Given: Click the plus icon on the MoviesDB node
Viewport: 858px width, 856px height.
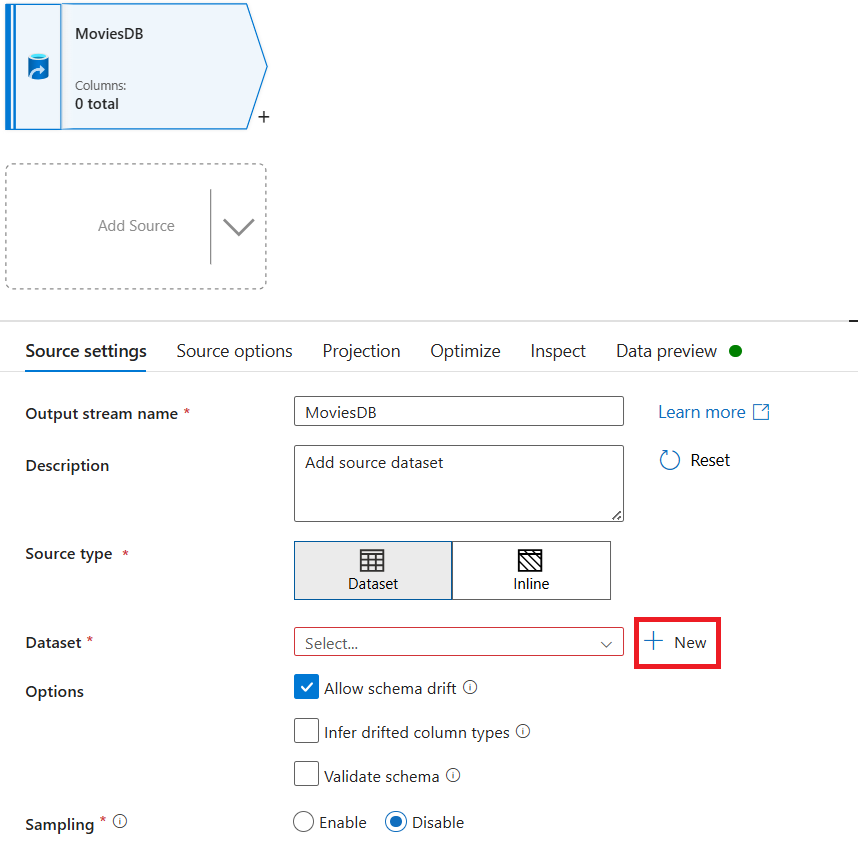Looking at the screenshot, I should [x=263, y=117].
